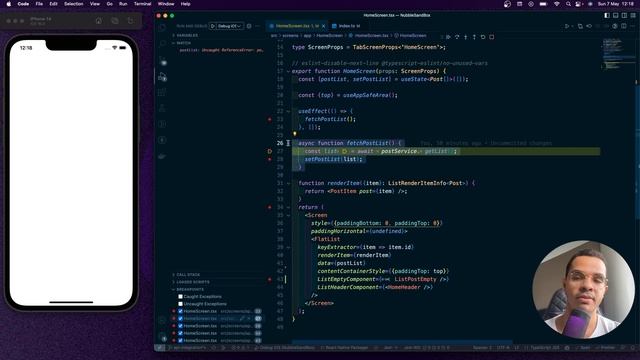This screenshot has width=640, height=360.
Task: Open the launch.json gear icon
Action: tap(249, 26)
